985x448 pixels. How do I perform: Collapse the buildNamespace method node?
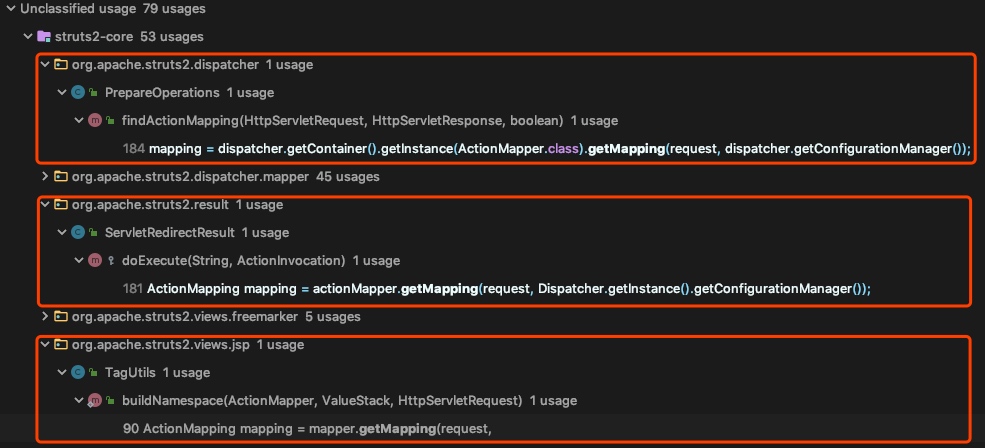[x=79, y=400]
